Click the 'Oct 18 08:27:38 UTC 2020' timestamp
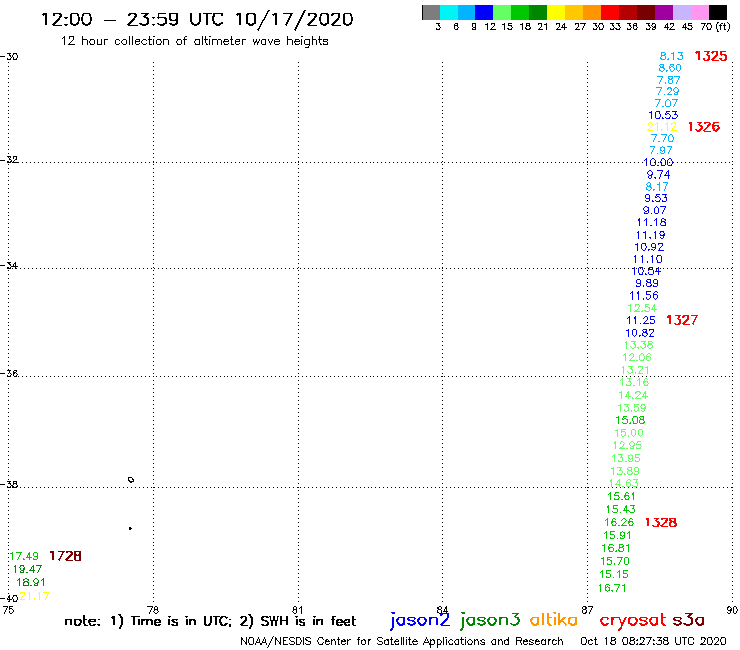This screenshot has width=740, height=650. click(653, 641)
